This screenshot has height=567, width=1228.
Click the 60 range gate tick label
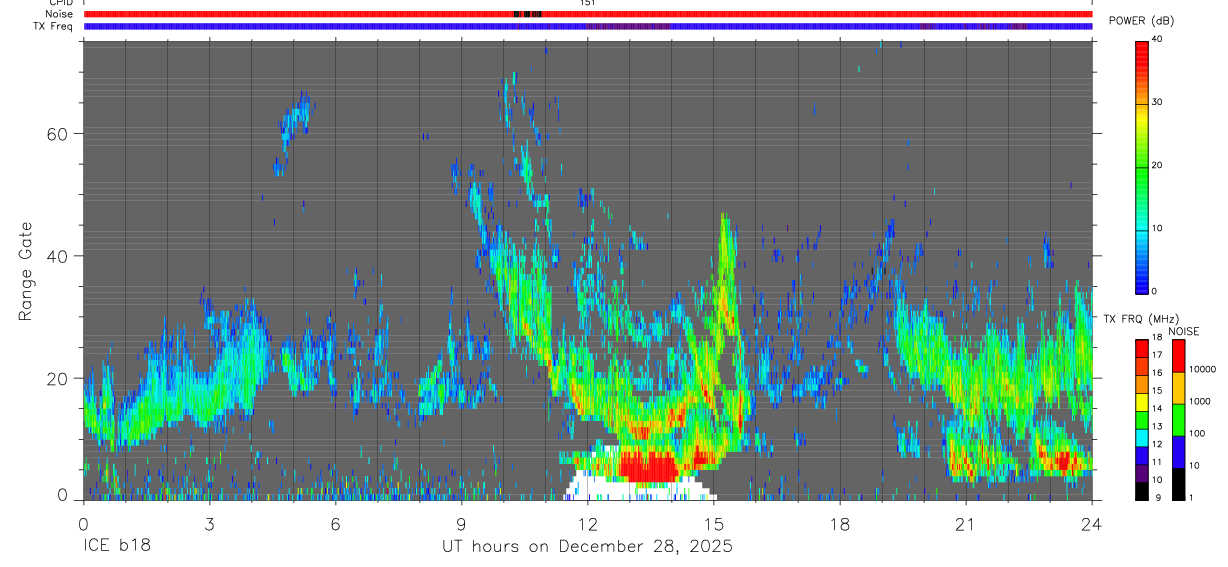click(56, 133)
